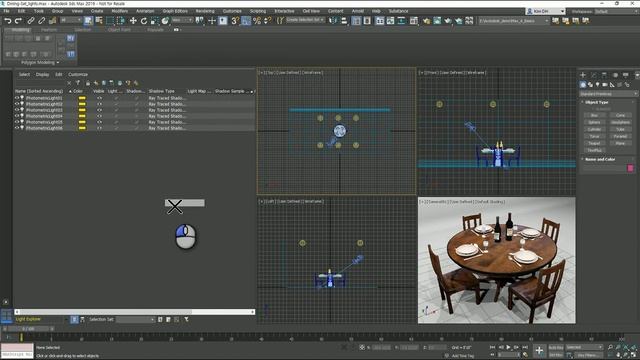
Task: Click the Mirror tool icon
Action: 333,20
